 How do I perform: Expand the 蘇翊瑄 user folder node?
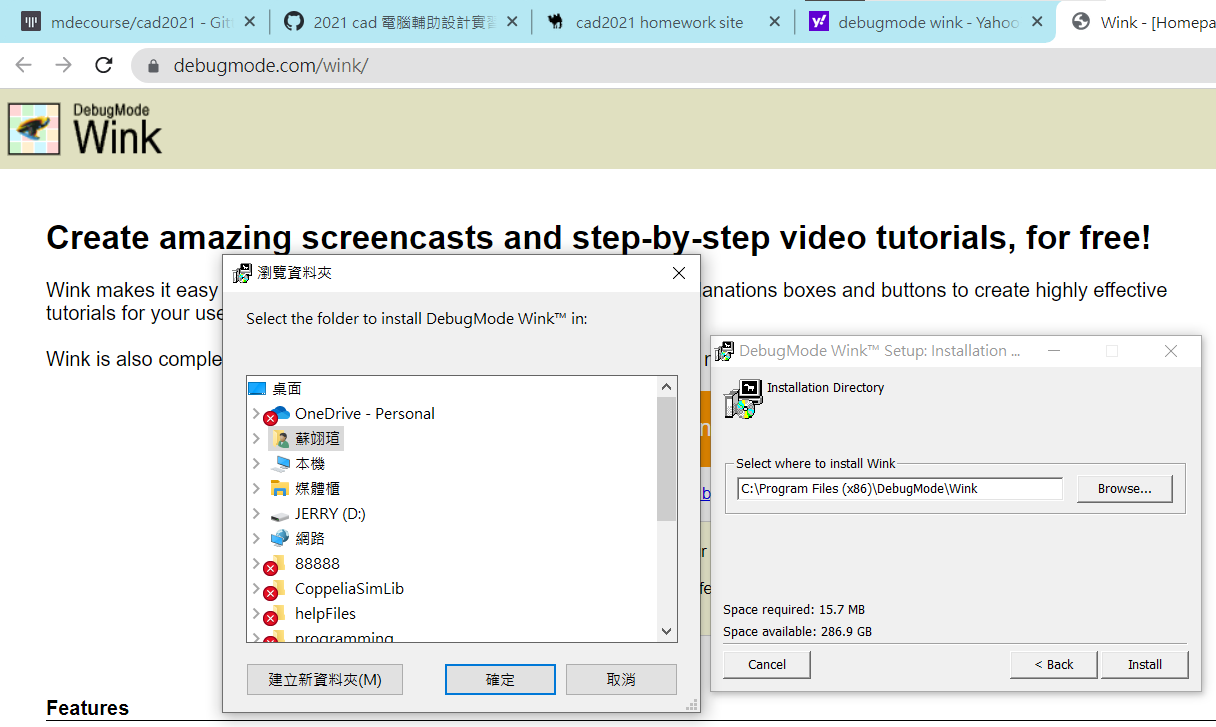[x=256, y=438]
